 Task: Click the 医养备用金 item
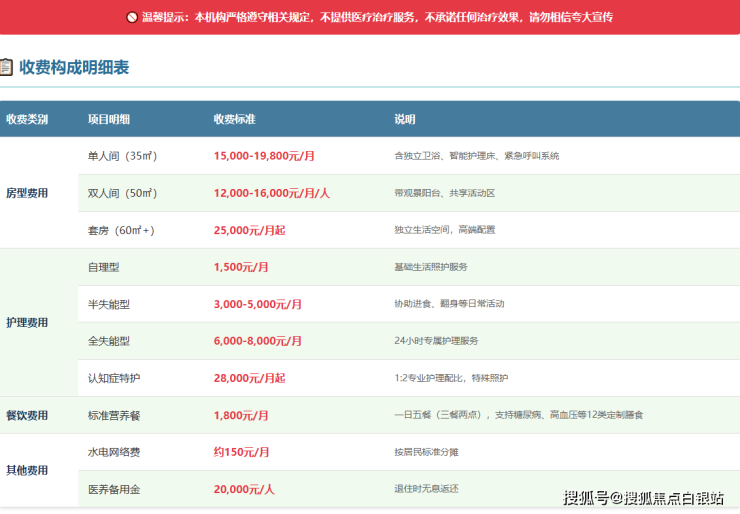point(114,489)
